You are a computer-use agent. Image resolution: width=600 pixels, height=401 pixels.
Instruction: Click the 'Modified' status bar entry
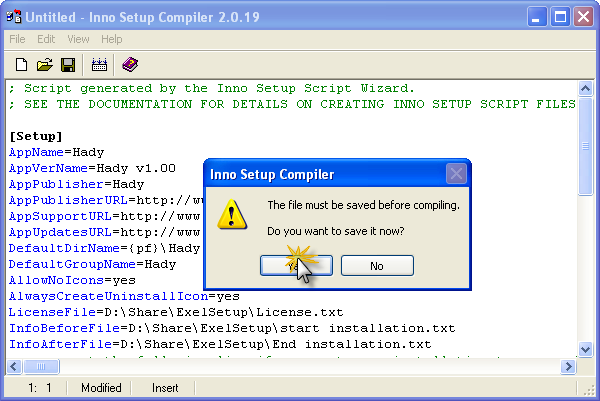point(101,388)
